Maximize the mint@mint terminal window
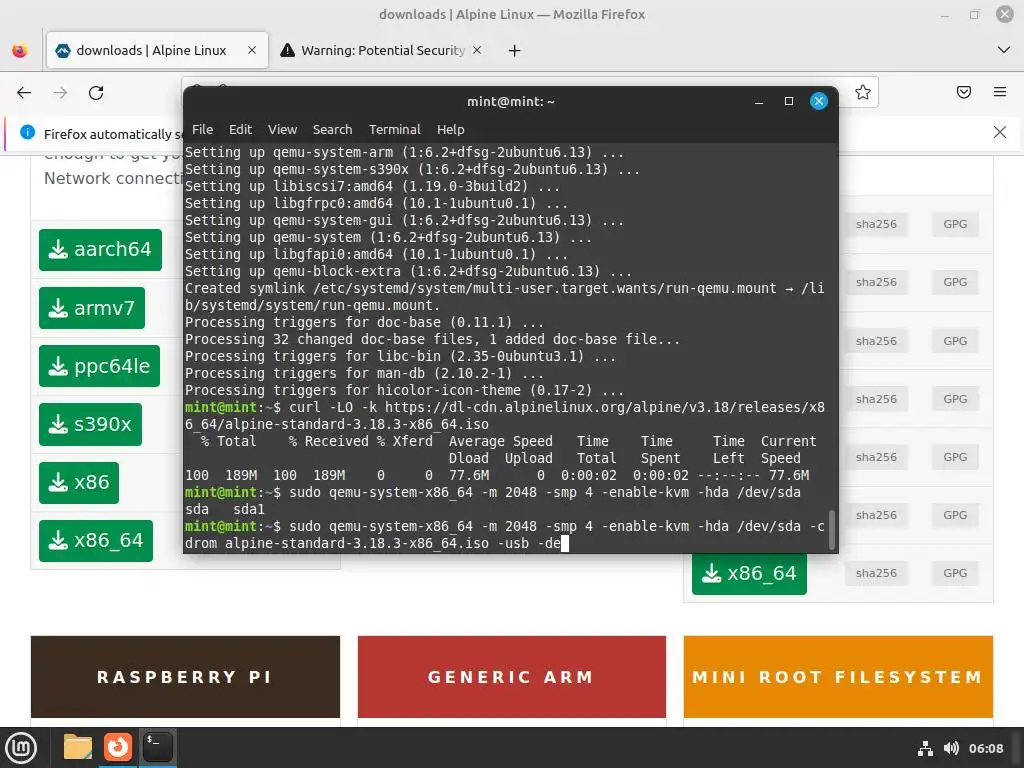This screenshot has width=1024, height=768. (x=789, y=101)
